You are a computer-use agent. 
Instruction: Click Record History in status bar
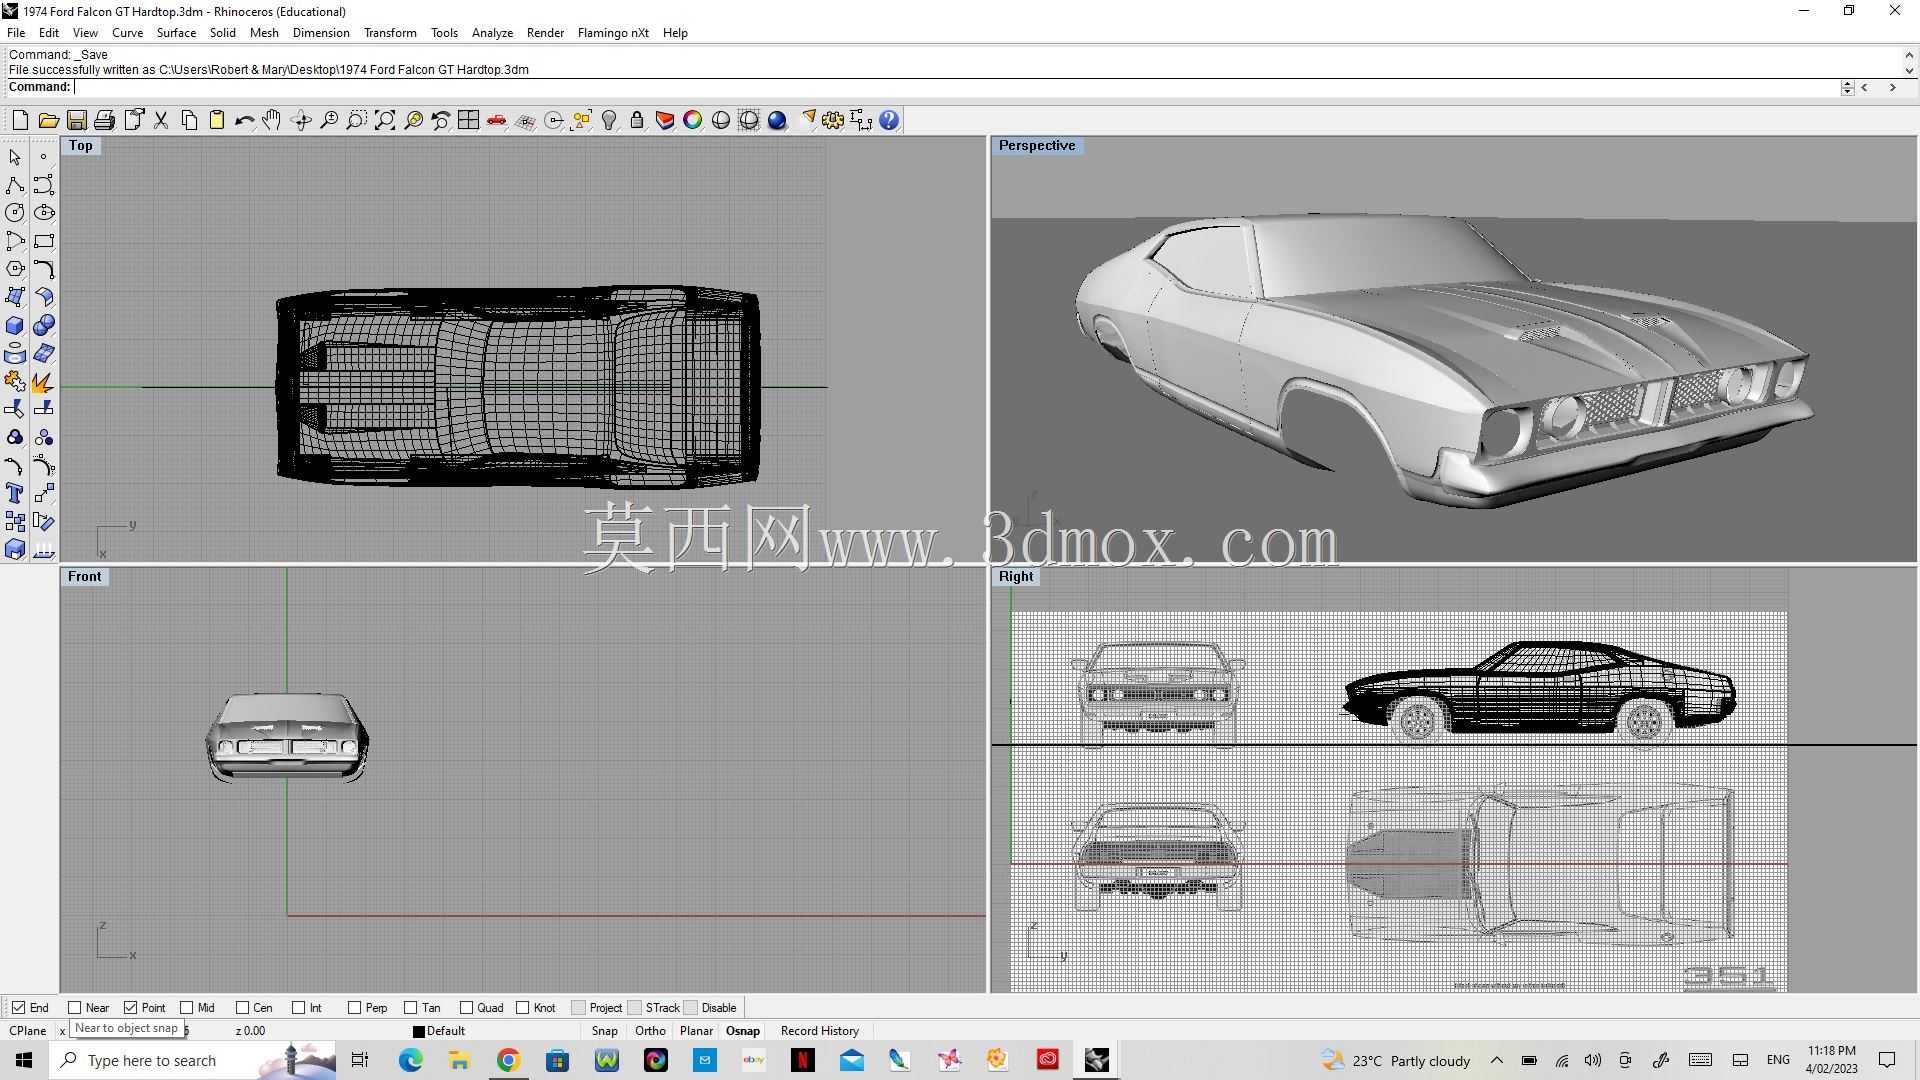(820, 1031)
